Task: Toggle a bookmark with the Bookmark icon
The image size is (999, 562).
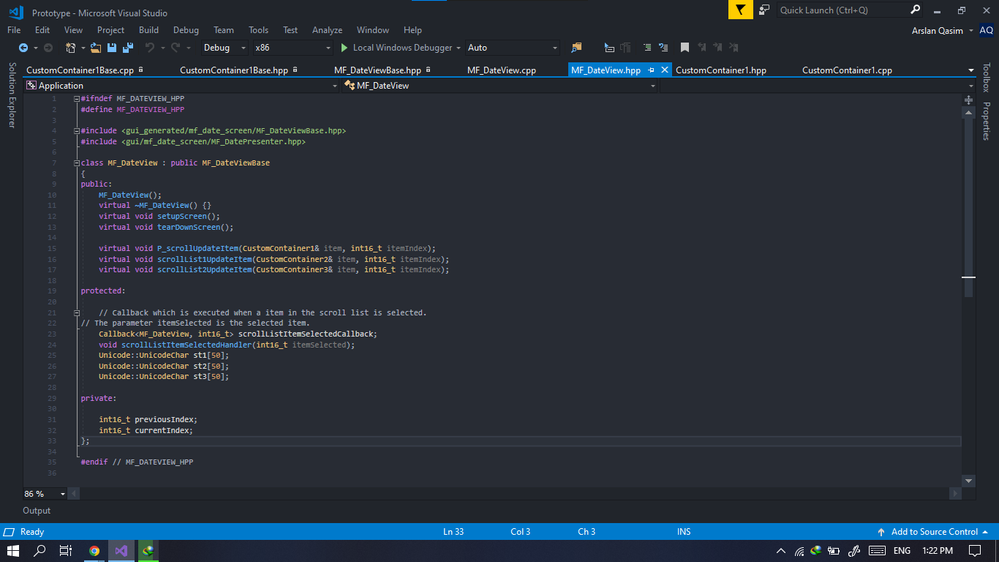Action: click(684, 48)
